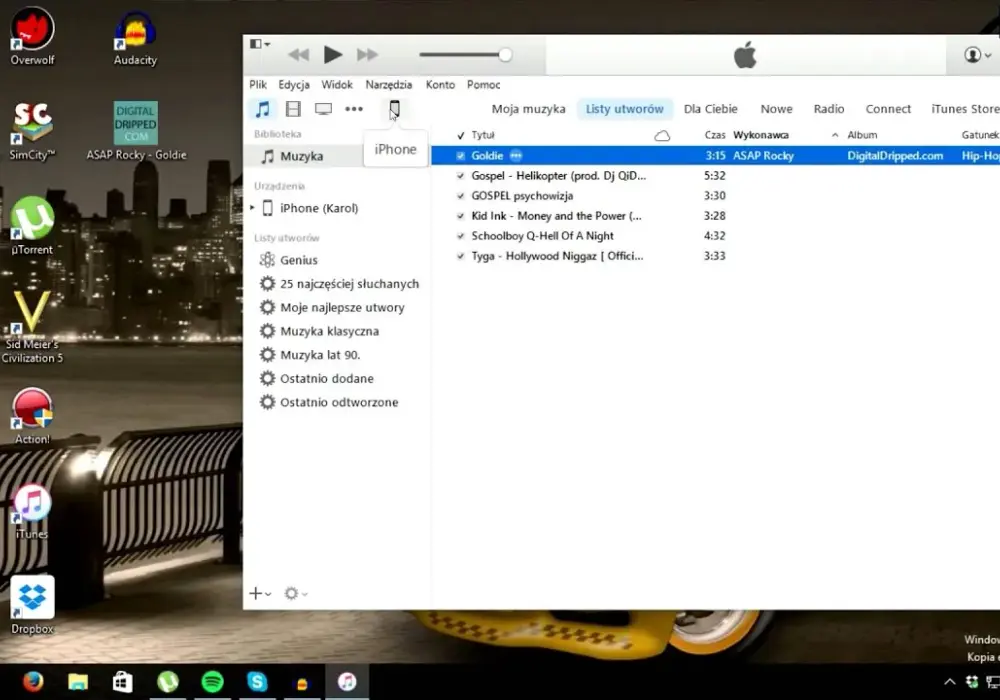Image resolution: width=1000 pixels, height=700 pixels.
Task: Open the Konto menu
Action: (440, 84)
